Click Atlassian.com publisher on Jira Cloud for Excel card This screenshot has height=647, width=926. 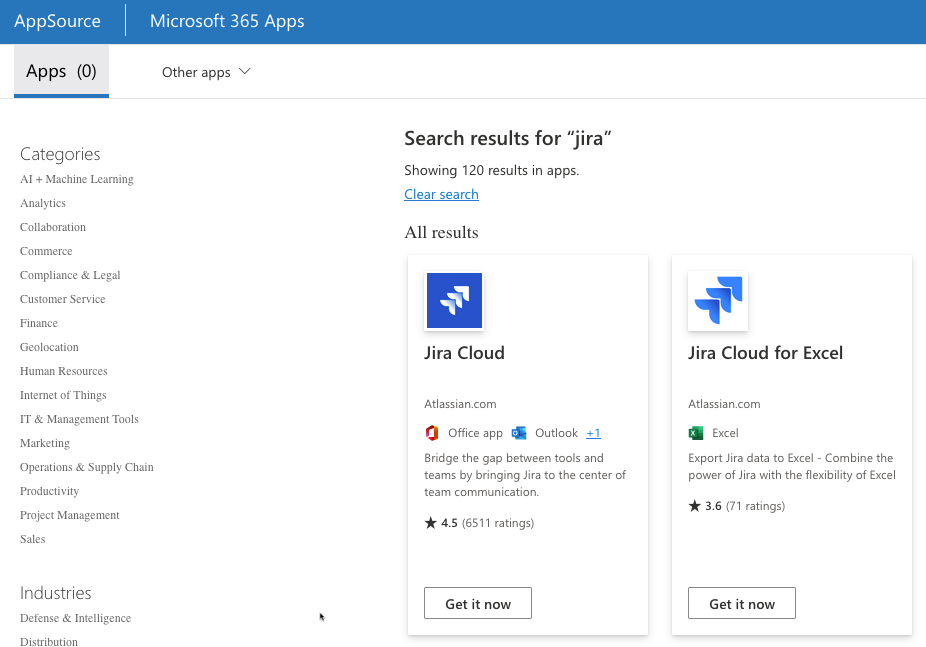[724, 404]
